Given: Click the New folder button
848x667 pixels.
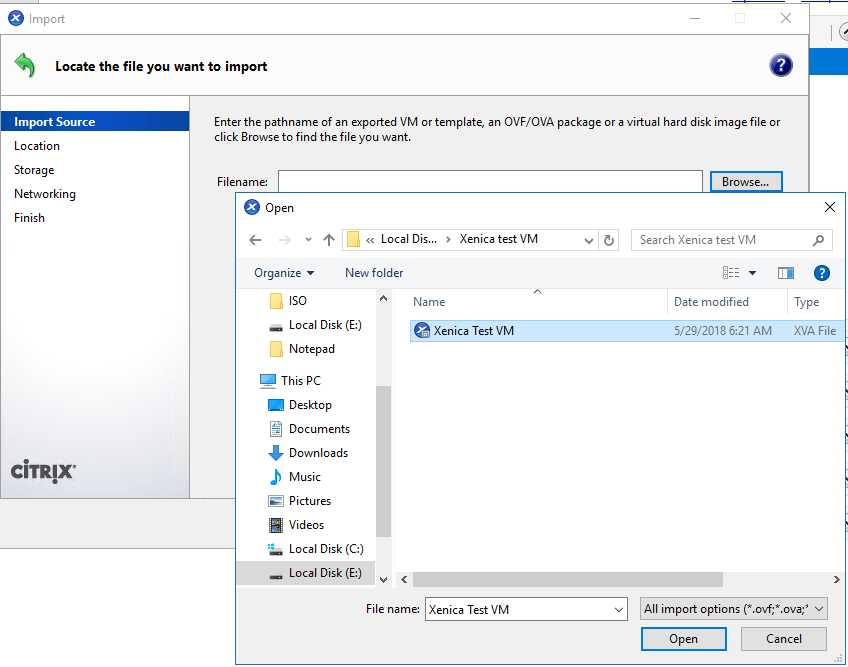Looking at the screenshot, I should pyautogui.click(x=374, y=273).
